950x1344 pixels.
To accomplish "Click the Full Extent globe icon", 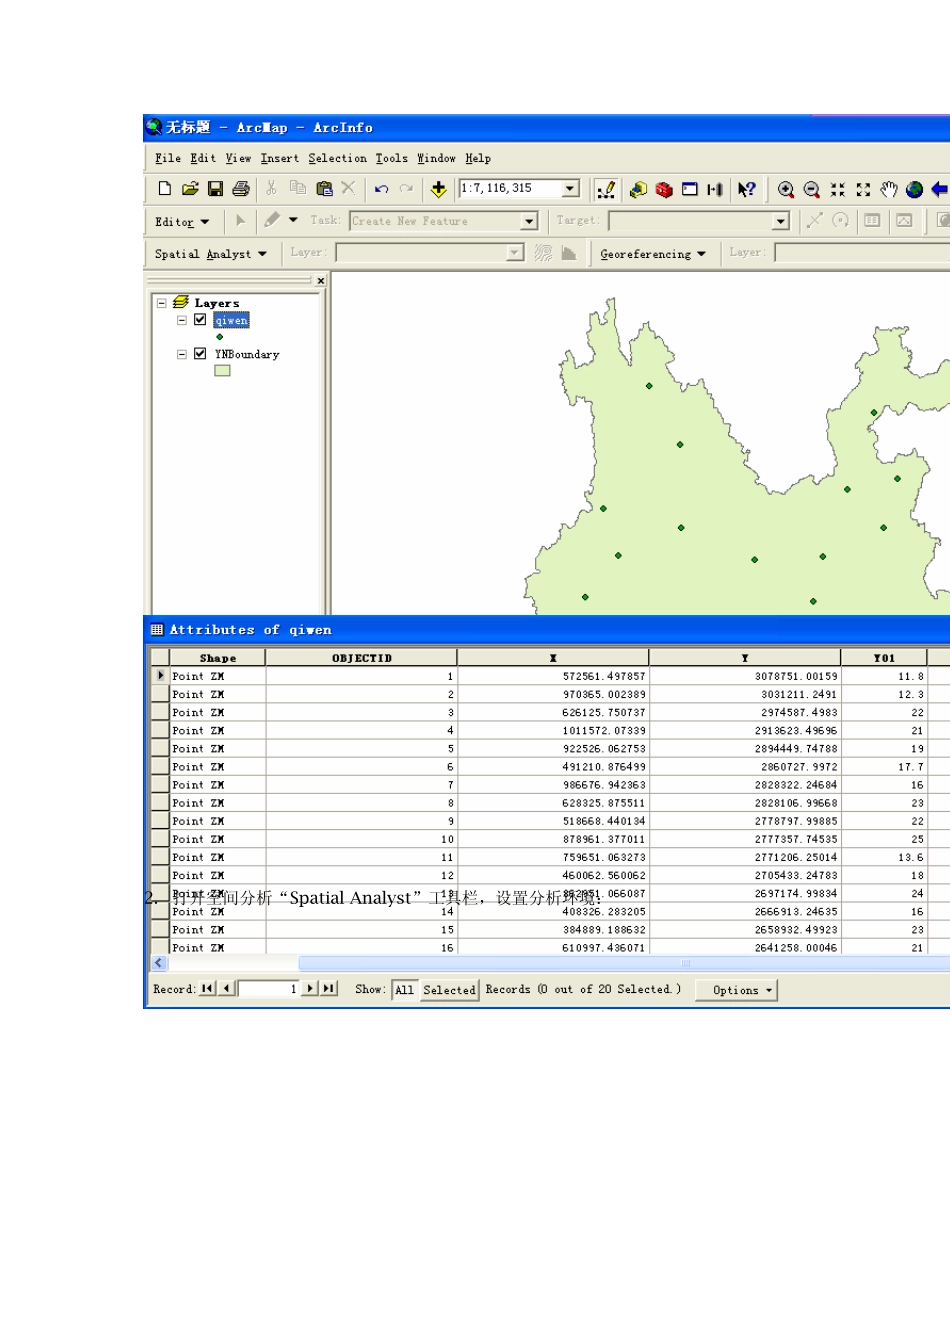I will tap(914, 189).
